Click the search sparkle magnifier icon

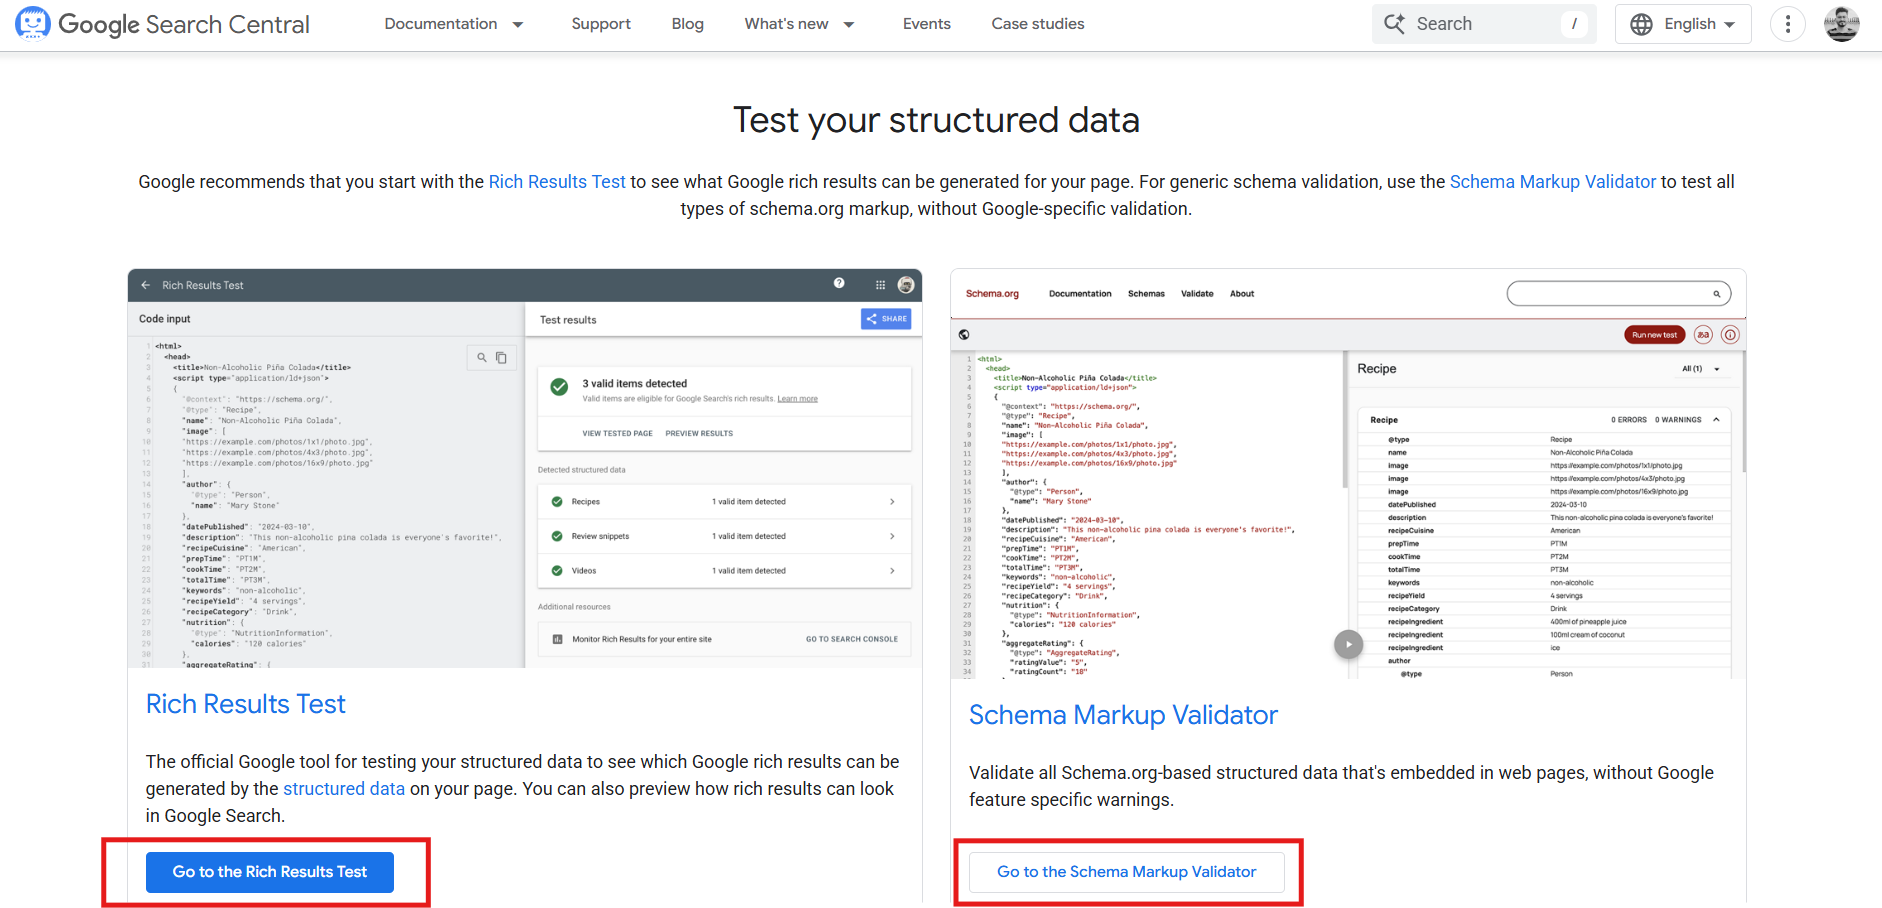1394,24
